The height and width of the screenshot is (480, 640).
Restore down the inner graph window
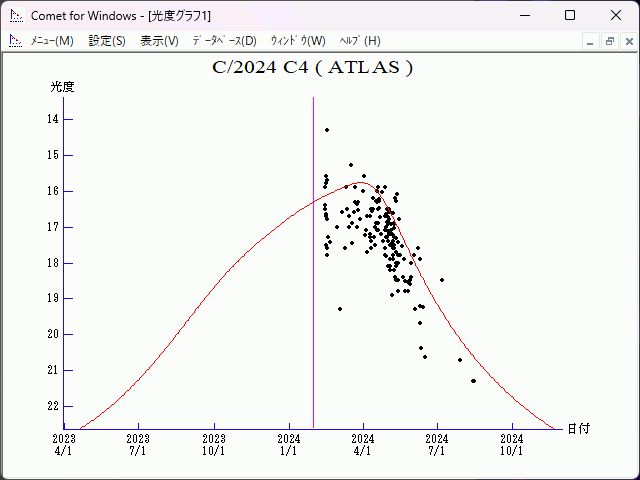pyautogui.click(x=609, y=41)
